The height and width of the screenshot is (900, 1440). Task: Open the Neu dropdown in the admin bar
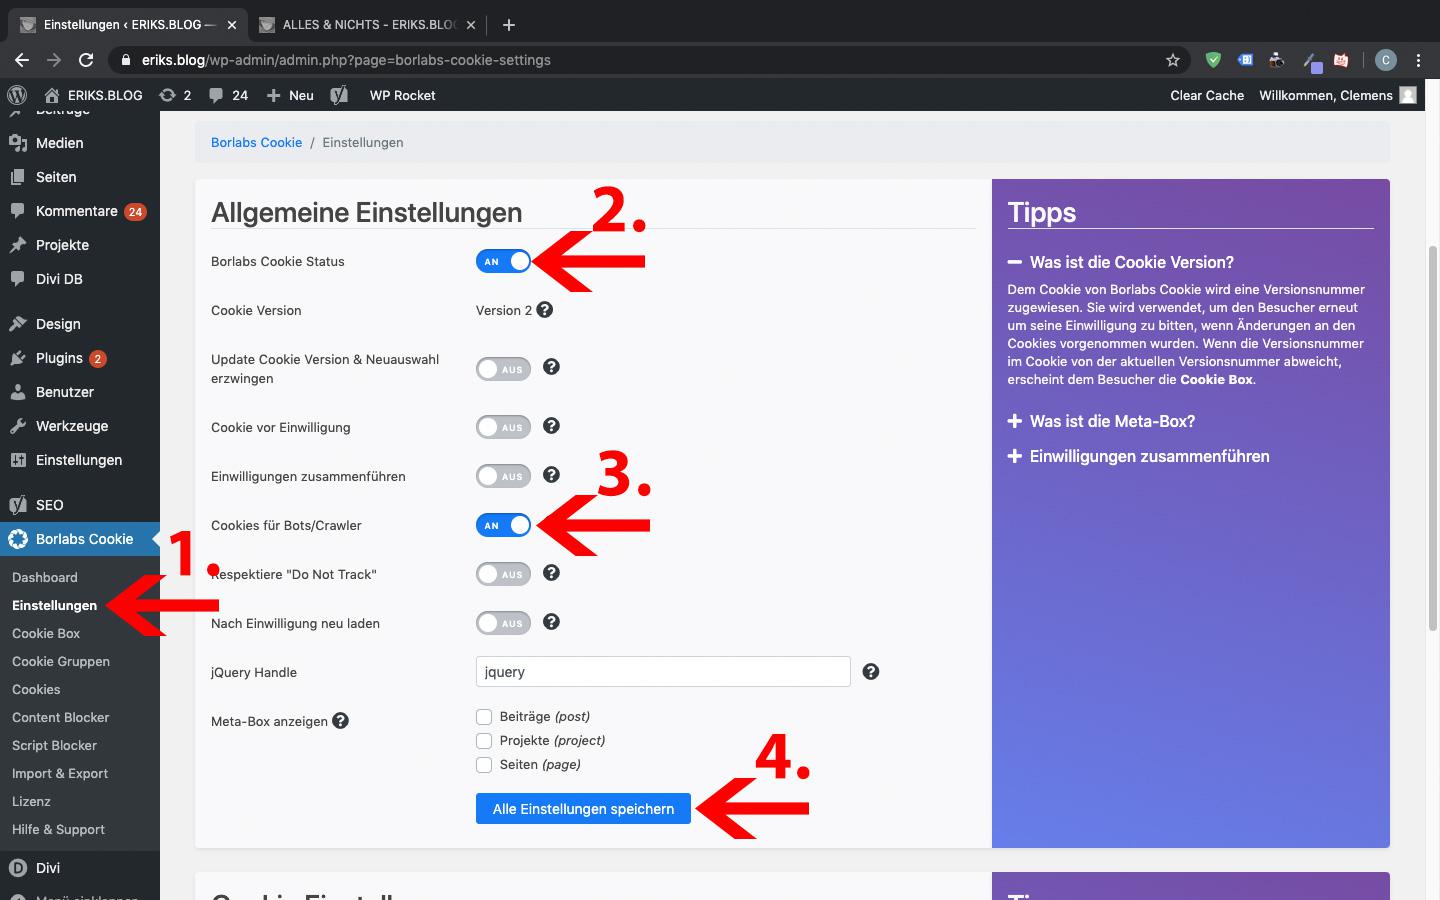pos(290,95)
